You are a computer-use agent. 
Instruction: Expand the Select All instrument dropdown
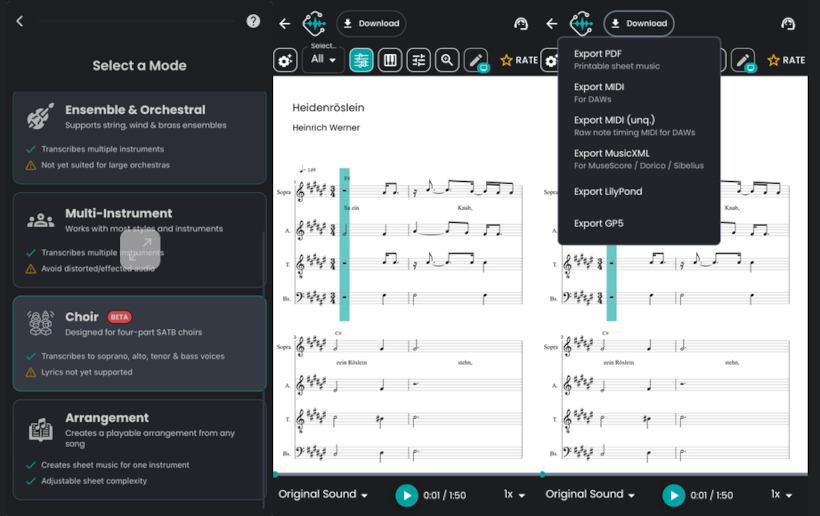(x=323, y=59)
